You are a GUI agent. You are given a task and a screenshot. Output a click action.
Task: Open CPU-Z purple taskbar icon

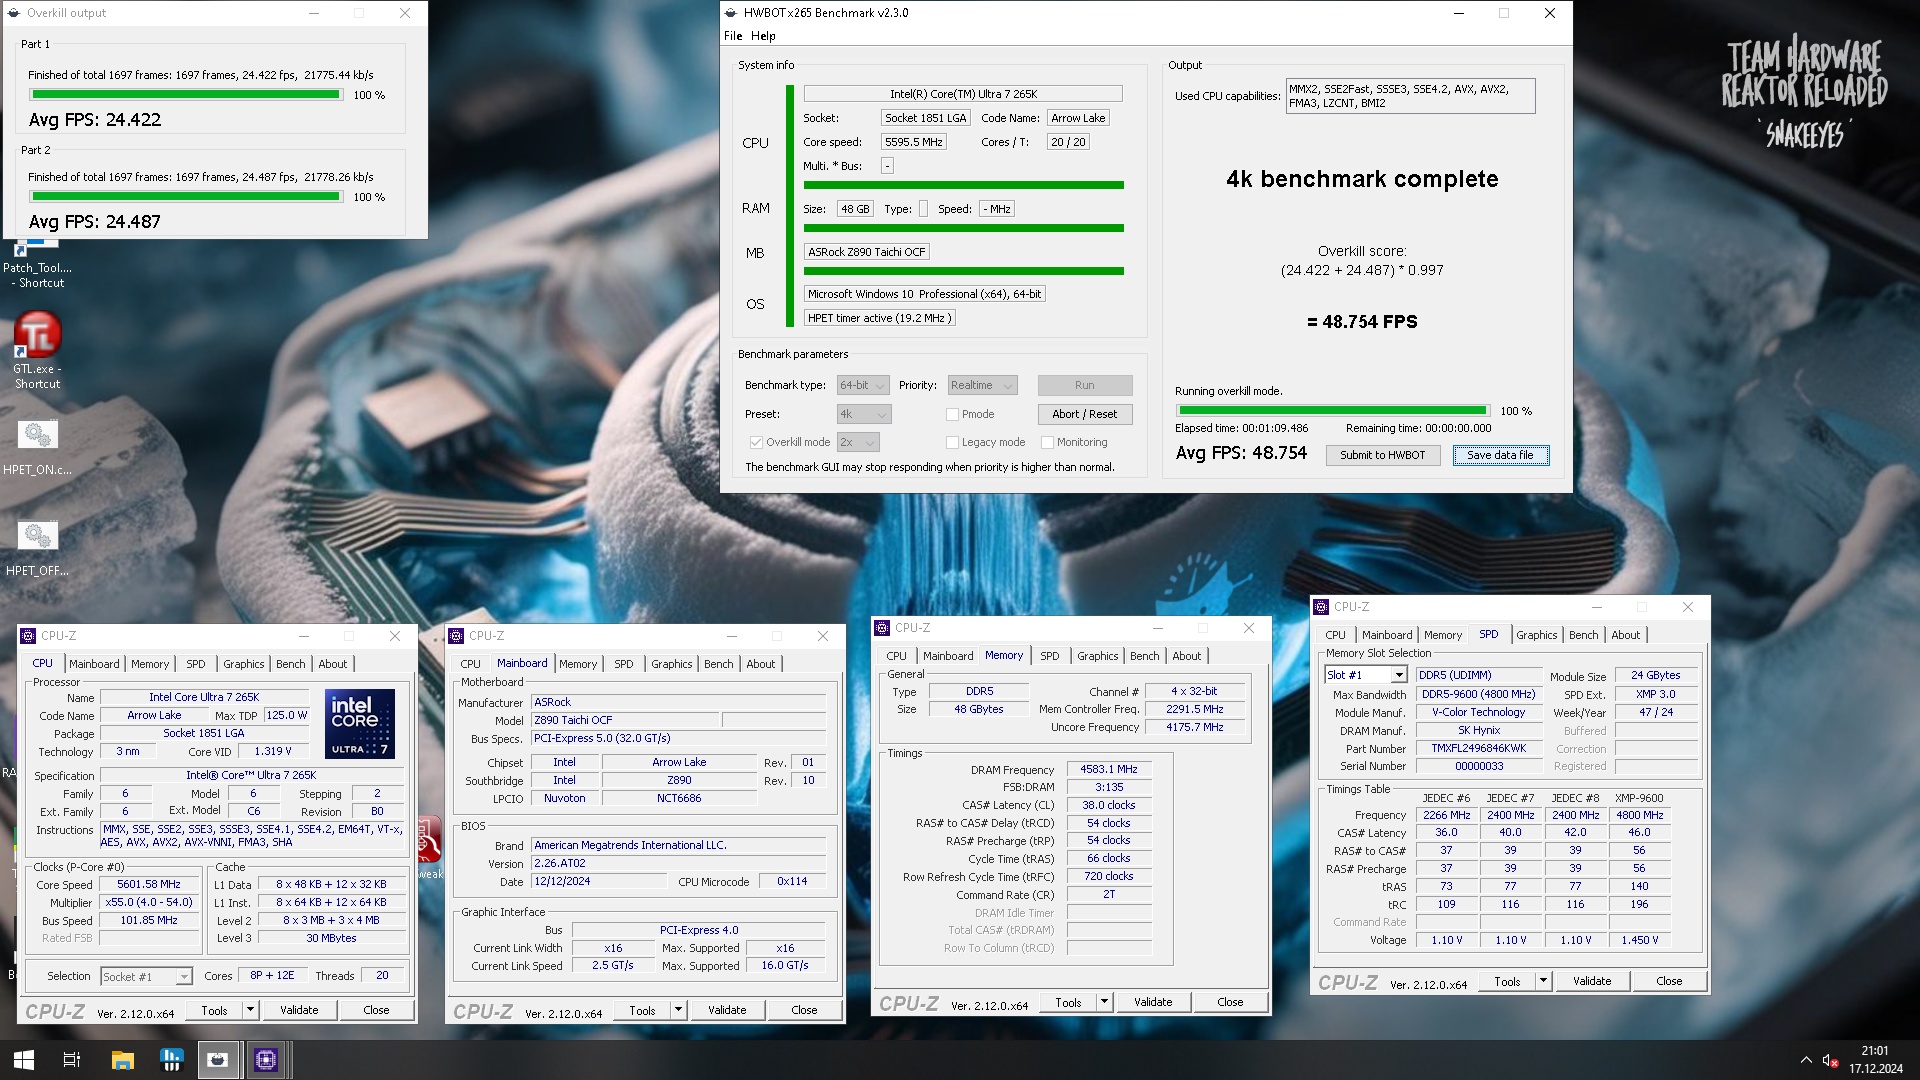pyautogui.click(x=266, y=1060)
